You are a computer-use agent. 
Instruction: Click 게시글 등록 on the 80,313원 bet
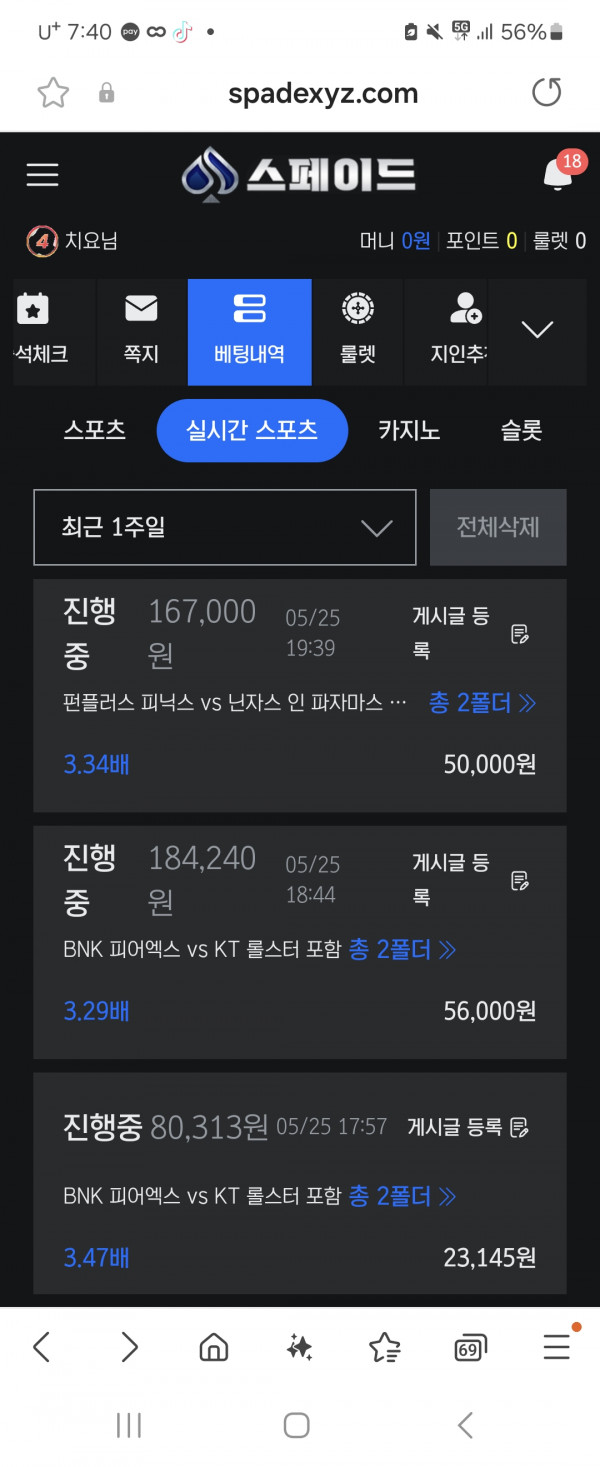click(468, 1128)
